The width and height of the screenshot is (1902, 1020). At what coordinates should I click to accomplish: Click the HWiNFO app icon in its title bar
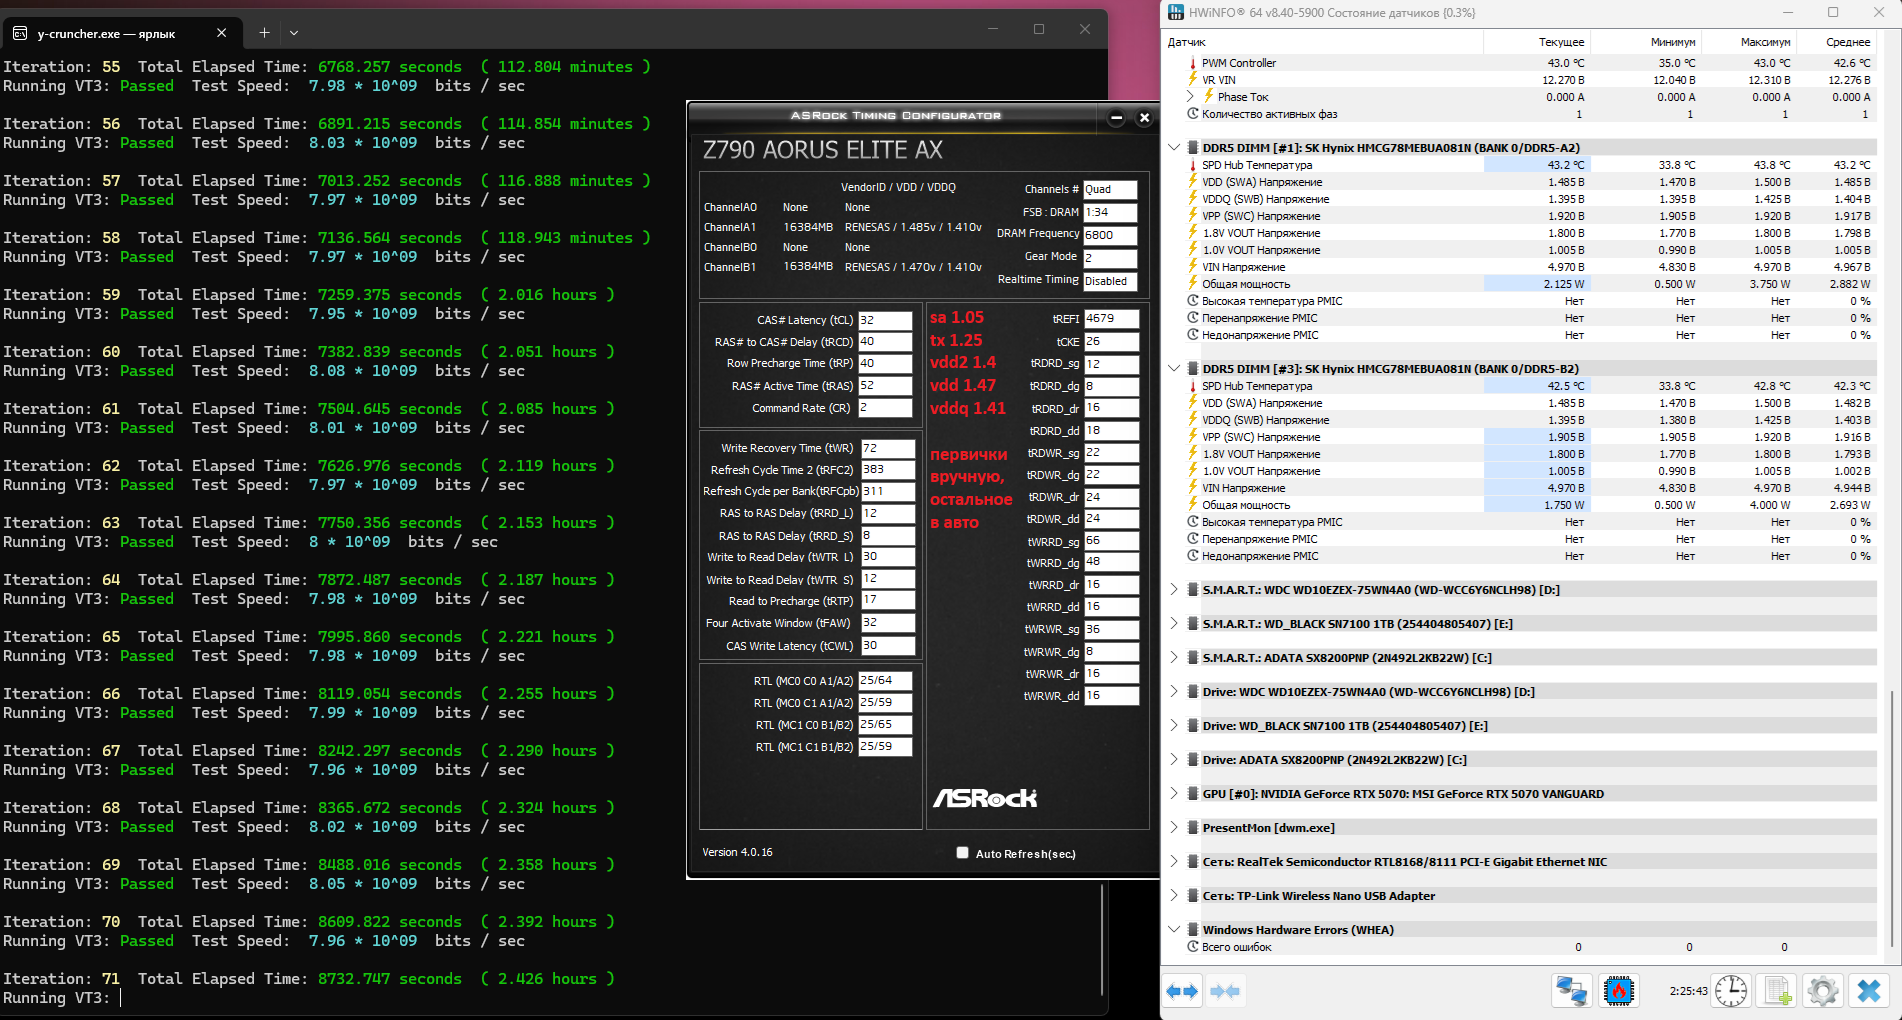pos(1174,12)
